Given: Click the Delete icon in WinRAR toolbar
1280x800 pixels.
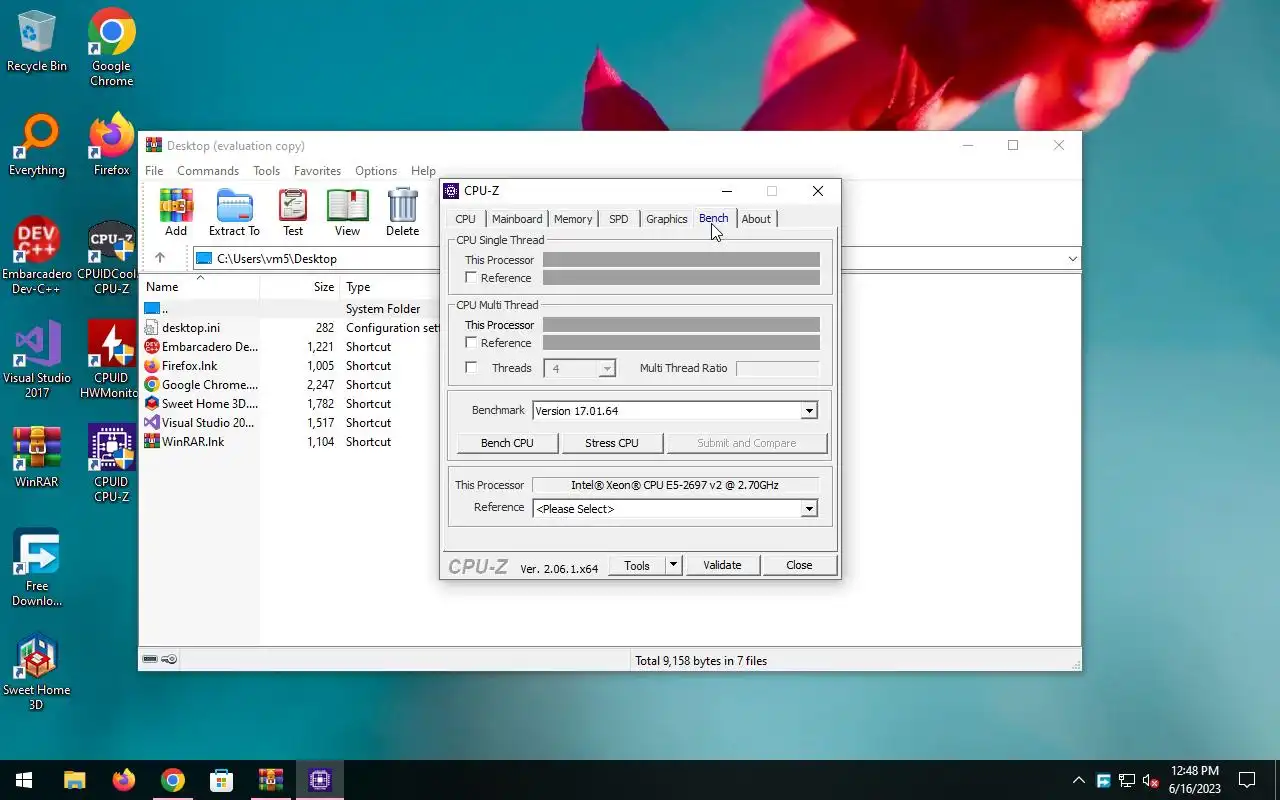Looking at the screenshot, I should pyautogui.click(x=402, y=212).
